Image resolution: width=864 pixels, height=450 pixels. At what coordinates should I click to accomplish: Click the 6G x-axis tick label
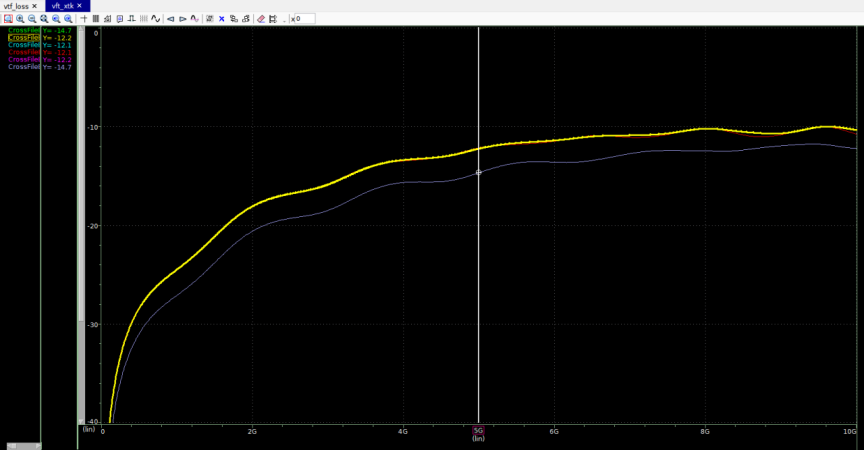pos(554,431)
